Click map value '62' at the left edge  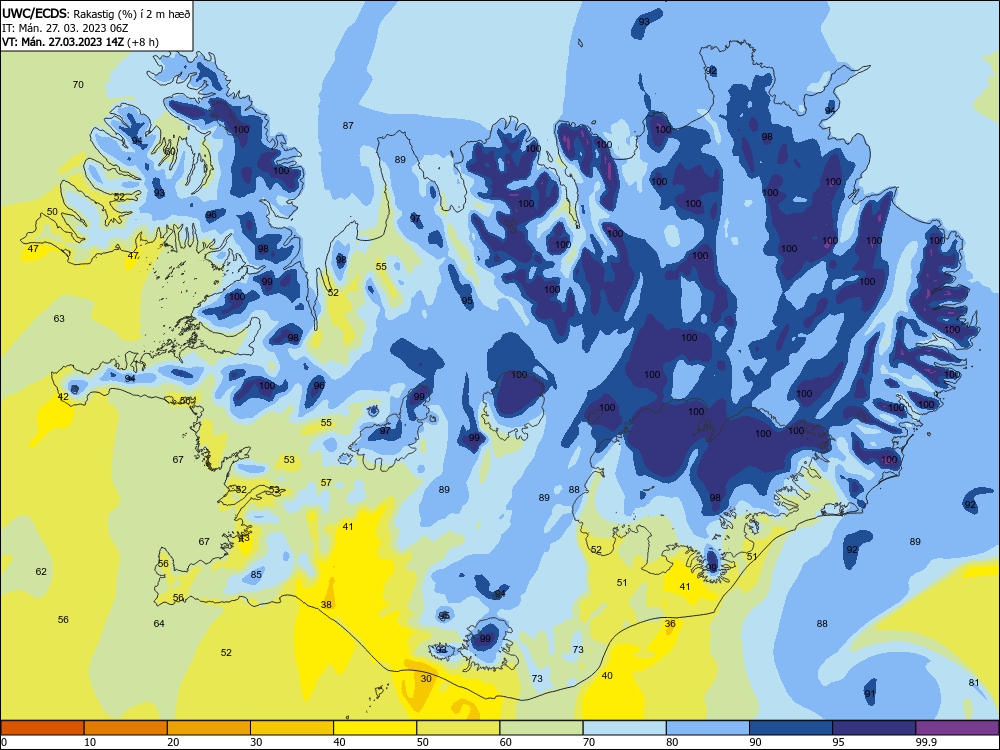pos(41,571)
